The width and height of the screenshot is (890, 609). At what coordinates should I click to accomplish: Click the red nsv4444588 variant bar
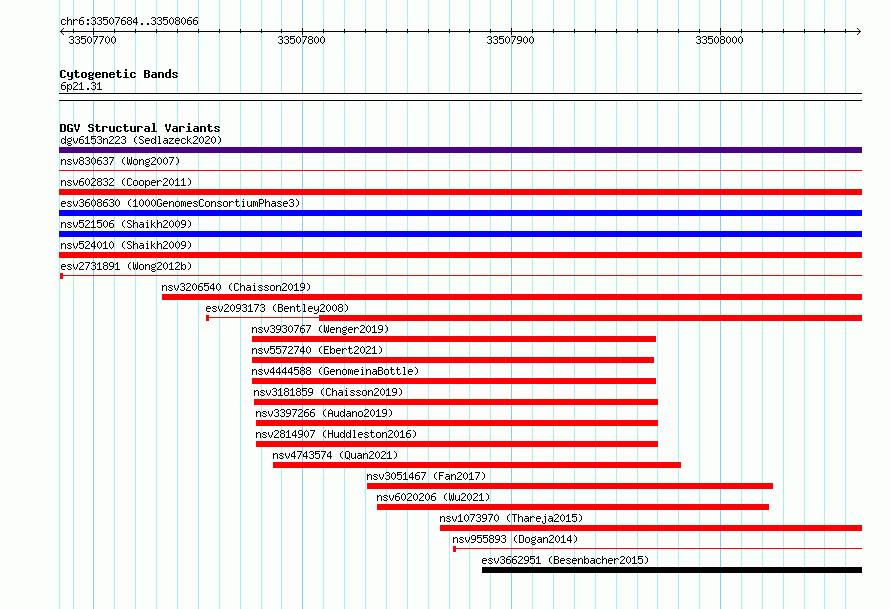tap(454, 381)
